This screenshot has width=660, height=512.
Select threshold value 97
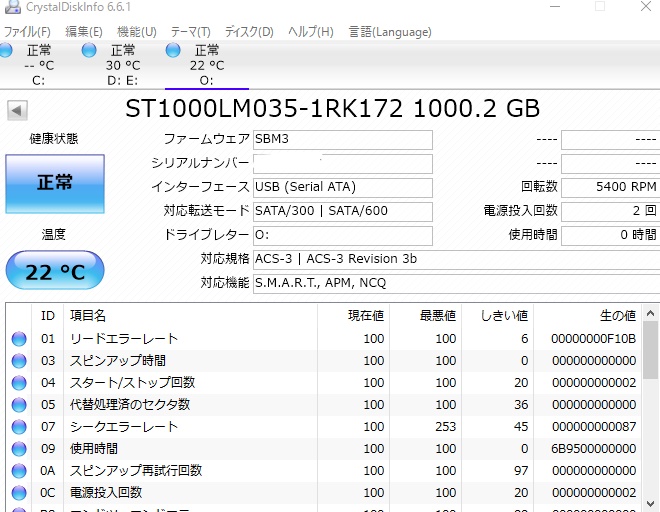(x=521, y=470)
